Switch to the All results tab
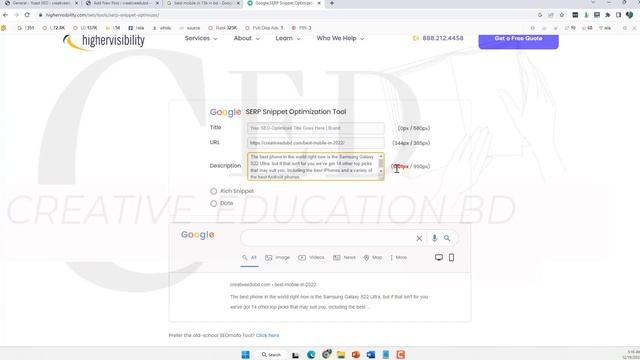This screenshot has width=640, height=360. (x=249, y=258)
